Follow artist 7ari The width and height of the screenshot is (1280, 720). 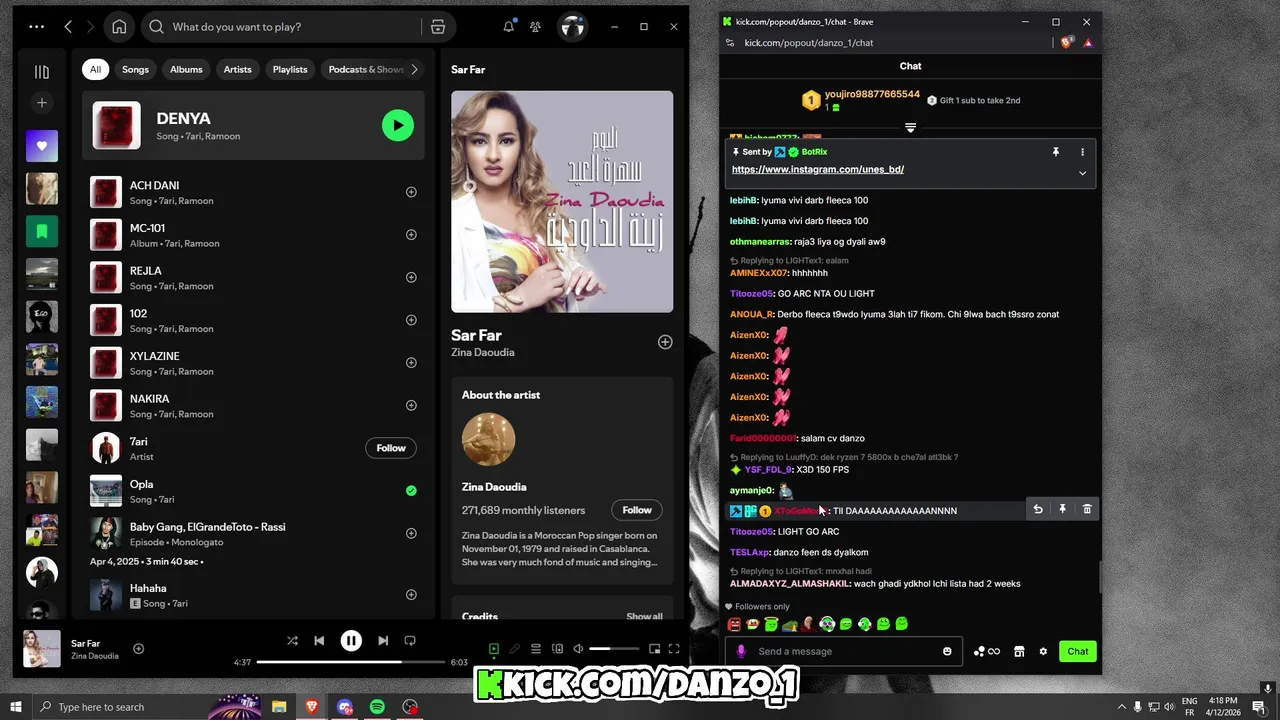click(x=391, y=448)
